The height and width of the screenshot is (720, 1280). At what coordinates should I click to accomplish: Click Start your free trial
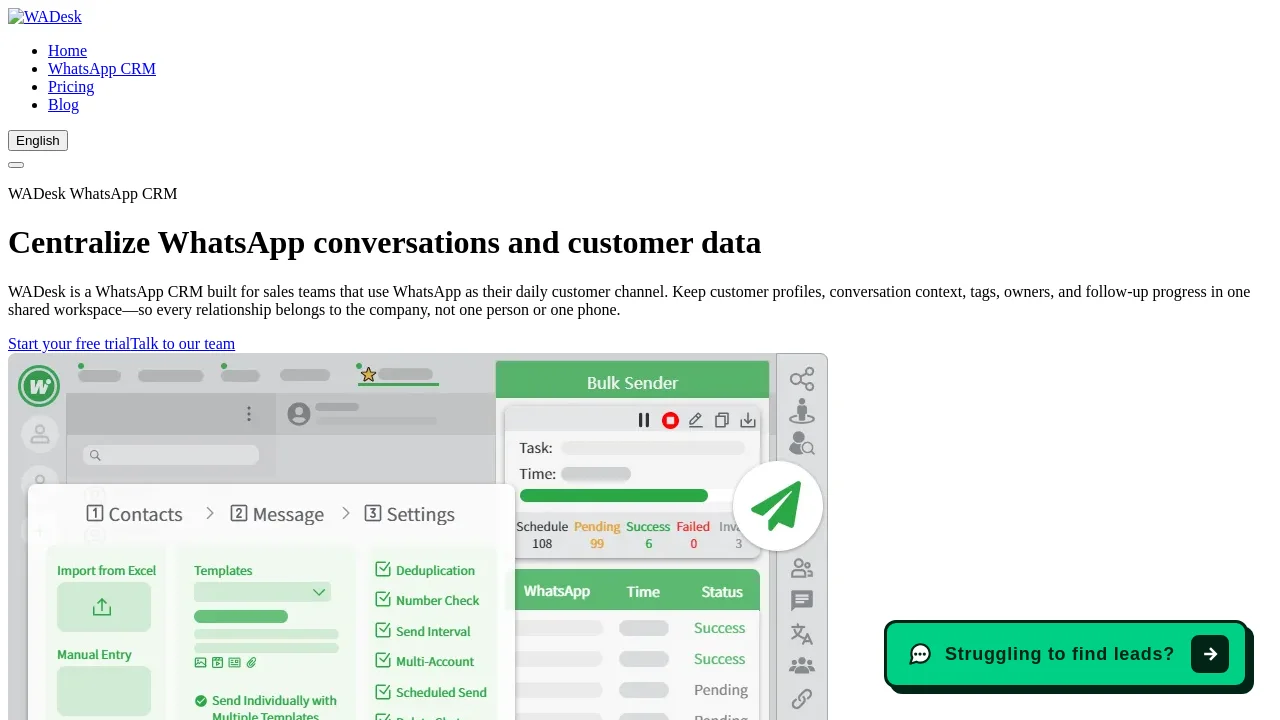click(x=69, y=344)
